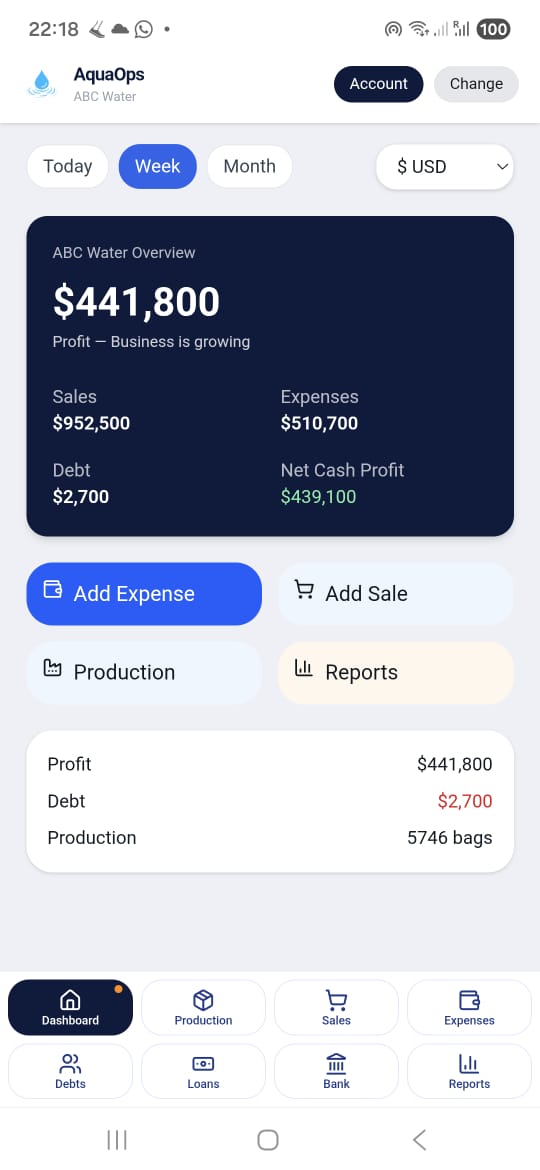The height and width of the screenshot is (1170, 540).
Task: Tap the Change button
Action: point(476,84)
